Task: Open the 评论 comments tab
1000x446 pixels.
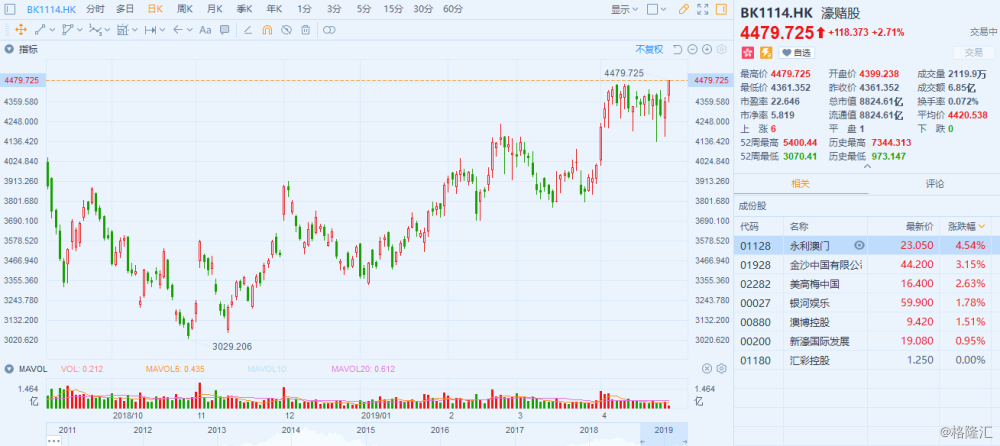Action: point(933,184)
